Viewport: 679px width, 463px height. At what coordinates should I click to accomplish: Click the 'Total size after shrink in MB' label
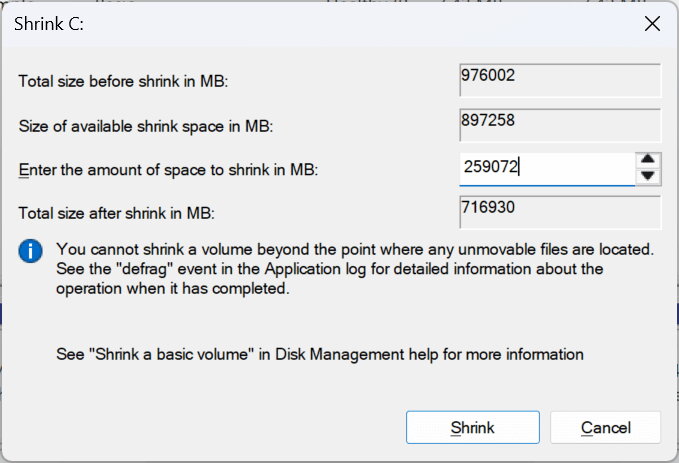(116, 213)
